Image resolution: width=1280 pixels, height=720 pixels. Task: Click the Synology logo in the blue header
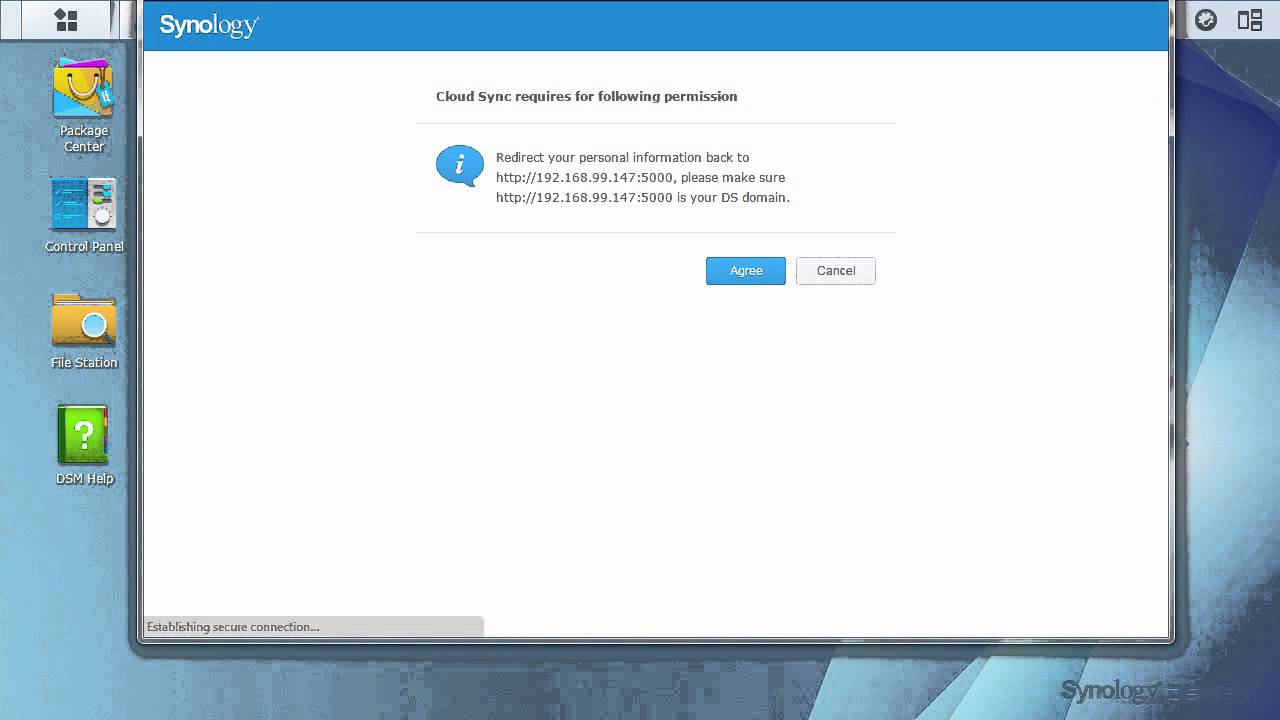[x=207, y=26]
